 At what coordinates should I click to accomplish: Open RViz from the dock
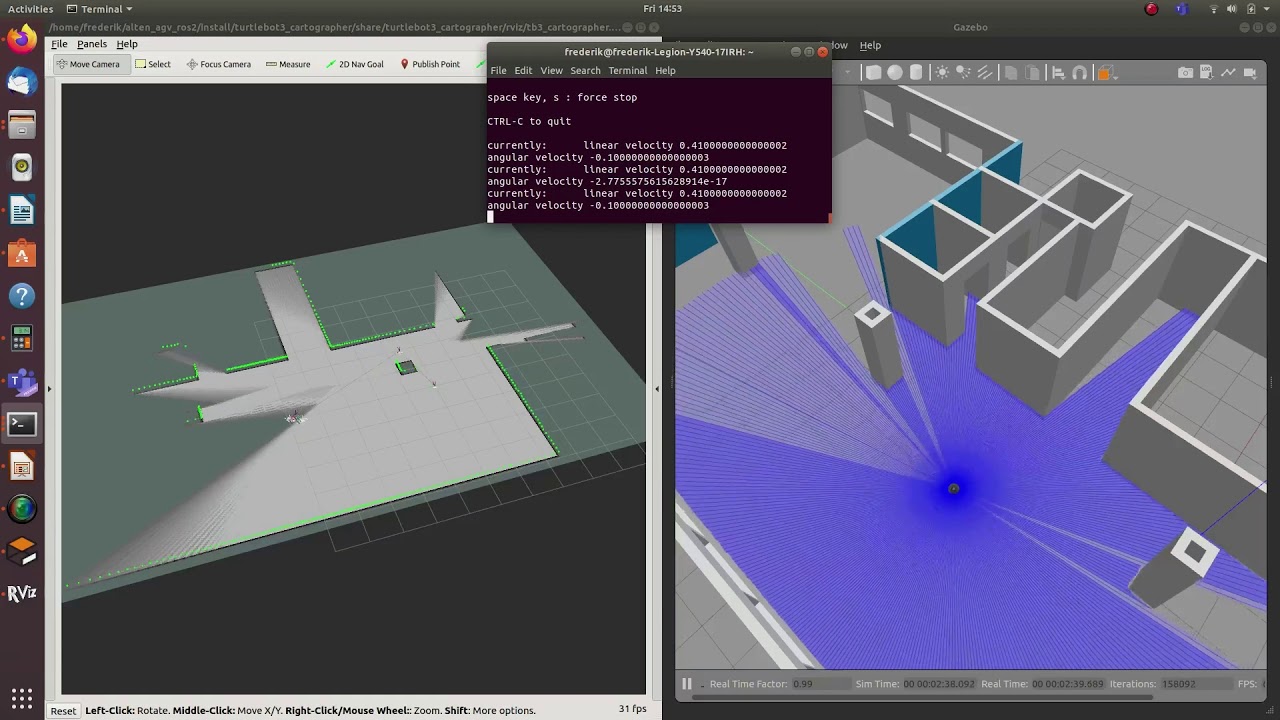coord(21,594)
